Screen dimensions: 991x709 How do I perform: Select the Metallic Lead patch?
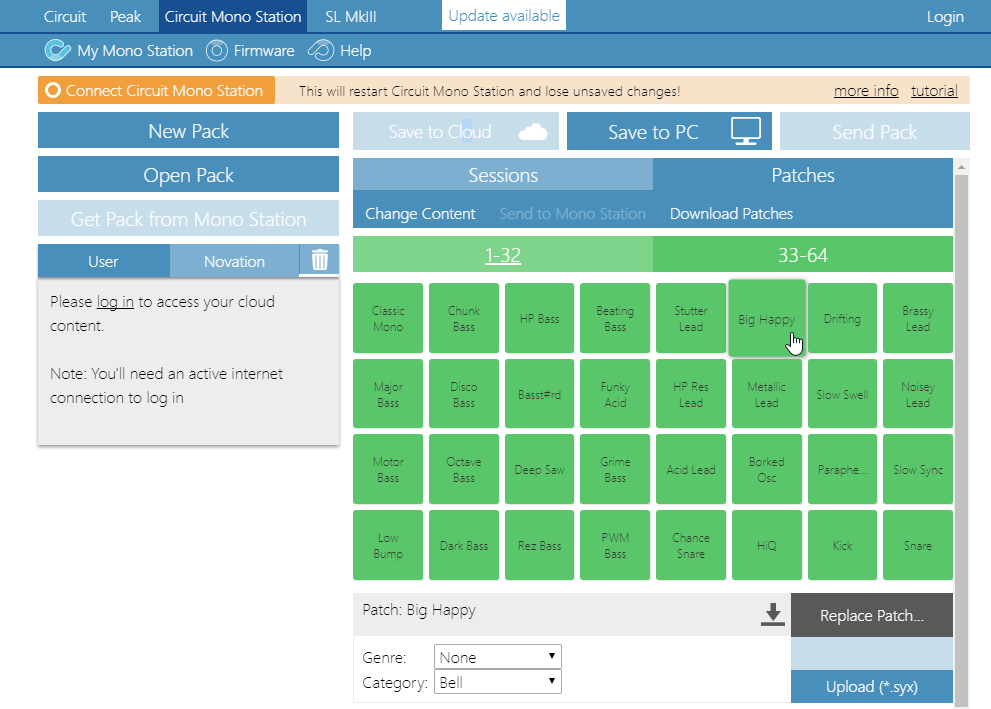(x=767, y=394)
